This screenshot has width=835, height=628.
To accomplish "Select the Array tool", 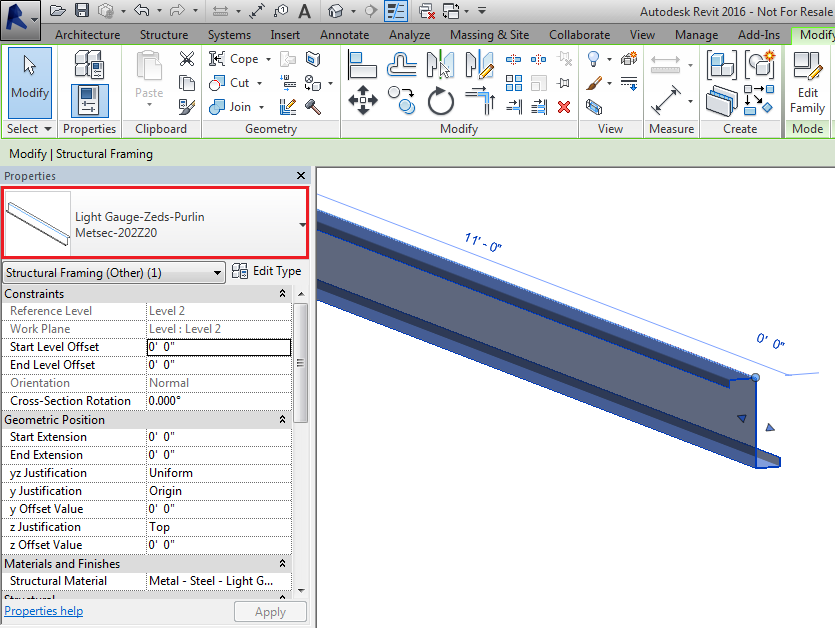I will coord(513,83).
